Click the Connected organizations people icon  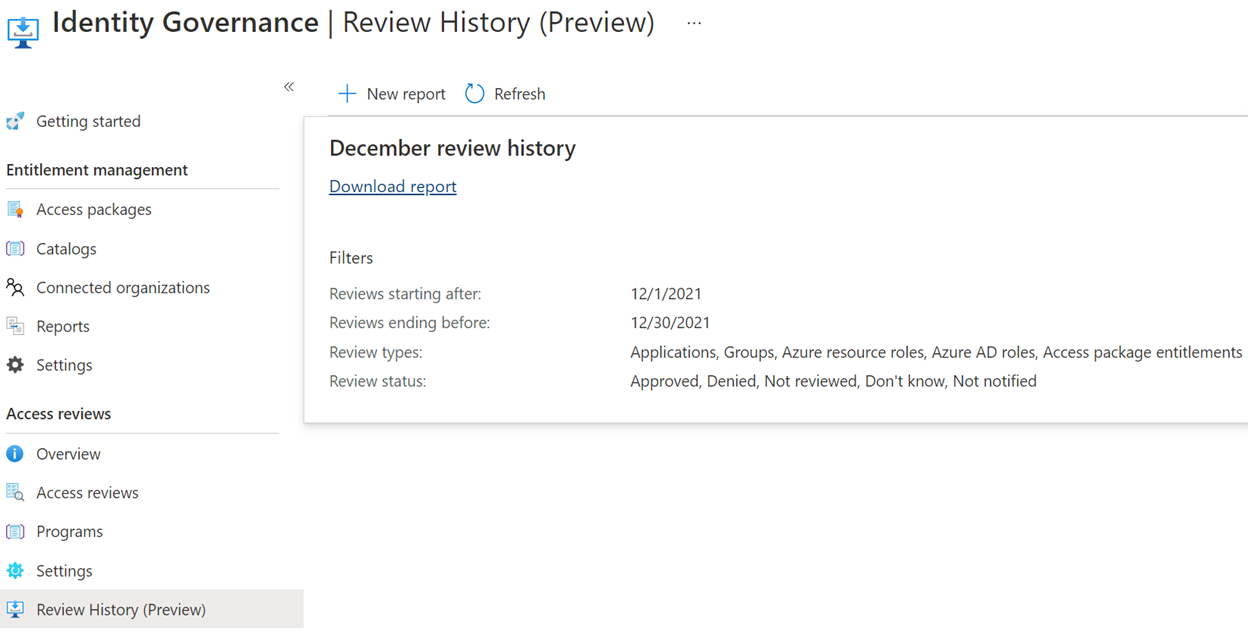pos(15,287)
